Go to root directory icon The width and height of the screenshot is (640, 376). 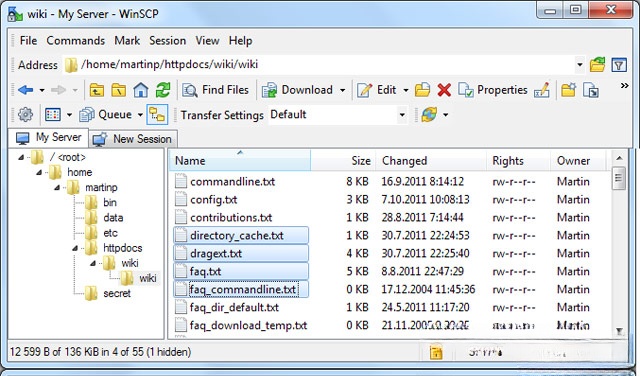pos(119,90)
